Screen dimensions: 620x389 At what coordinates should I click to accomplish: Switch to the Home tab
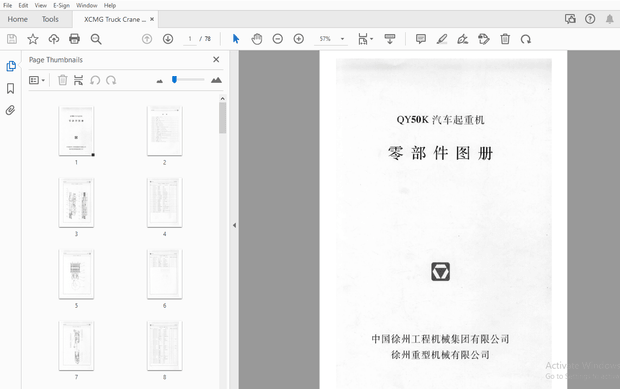tap(17, 19)
